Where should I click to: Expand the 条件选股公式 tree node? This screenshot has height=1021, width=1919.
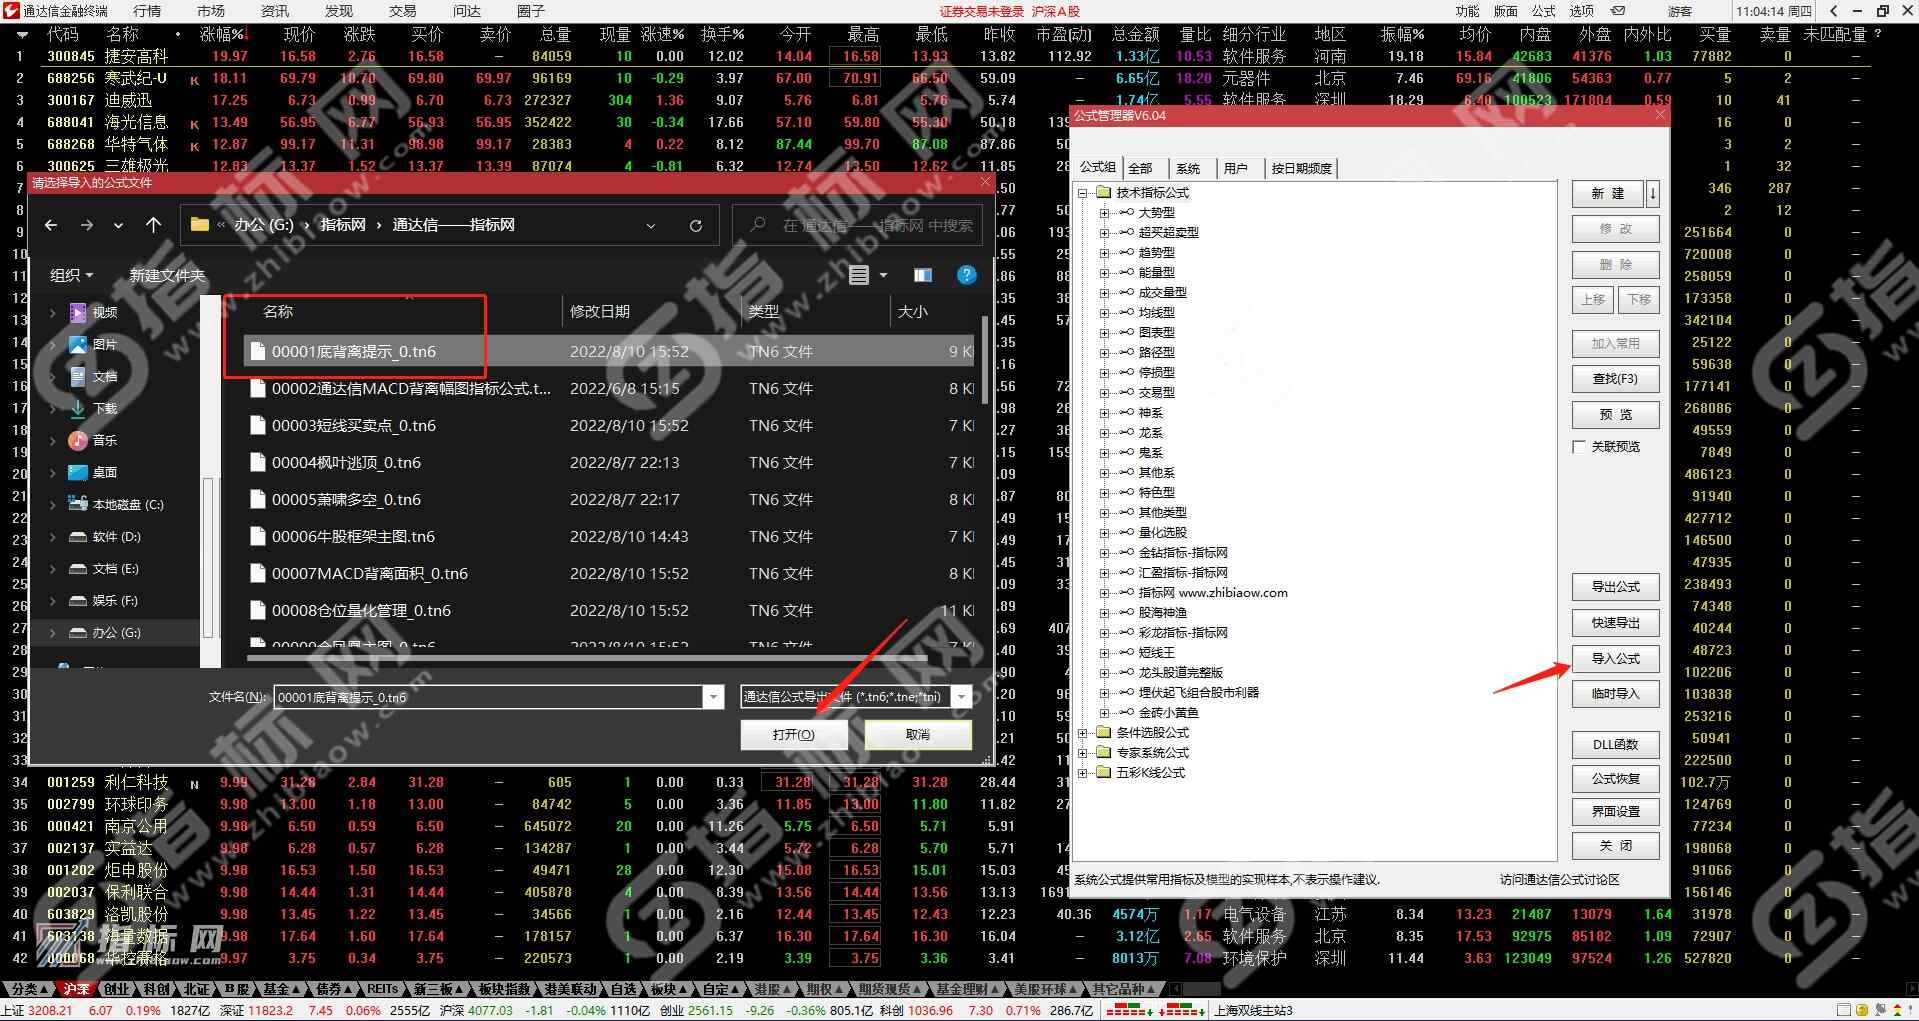click(1083, 733)
